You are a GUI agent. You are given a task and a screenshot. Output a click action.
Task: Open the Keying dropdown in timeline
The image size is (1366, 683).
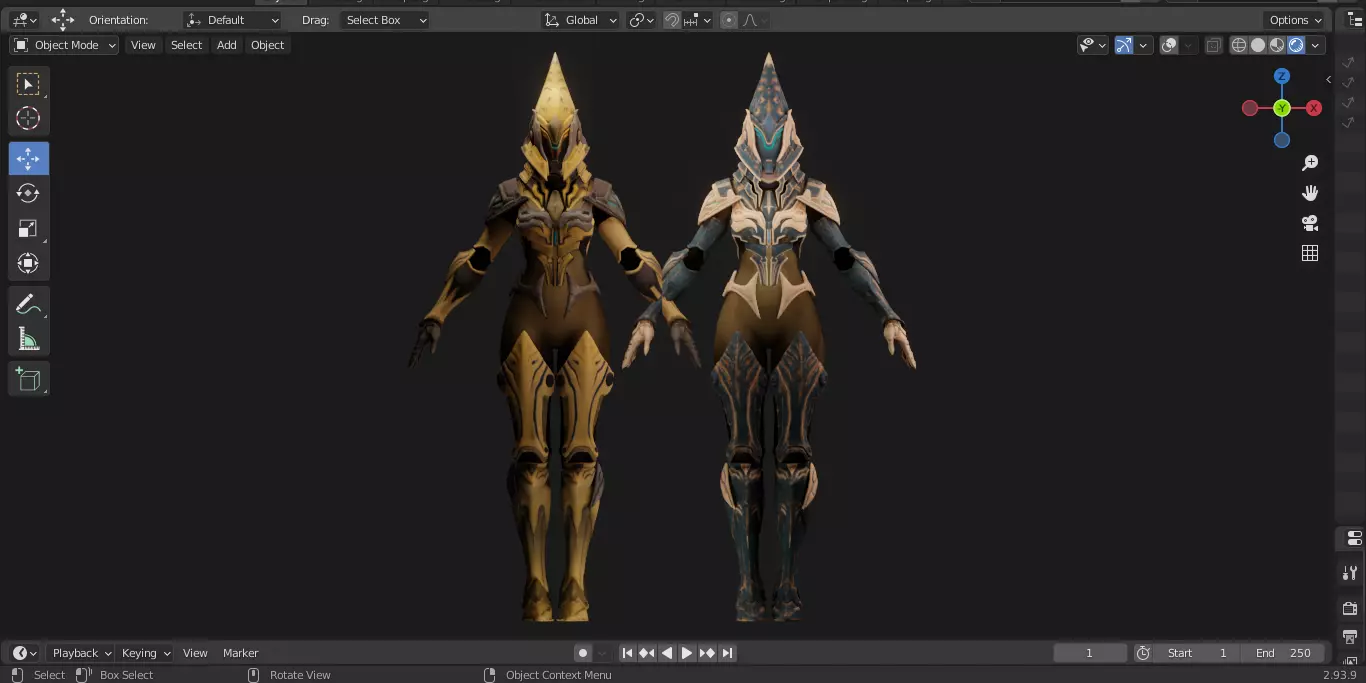(146, 653)
